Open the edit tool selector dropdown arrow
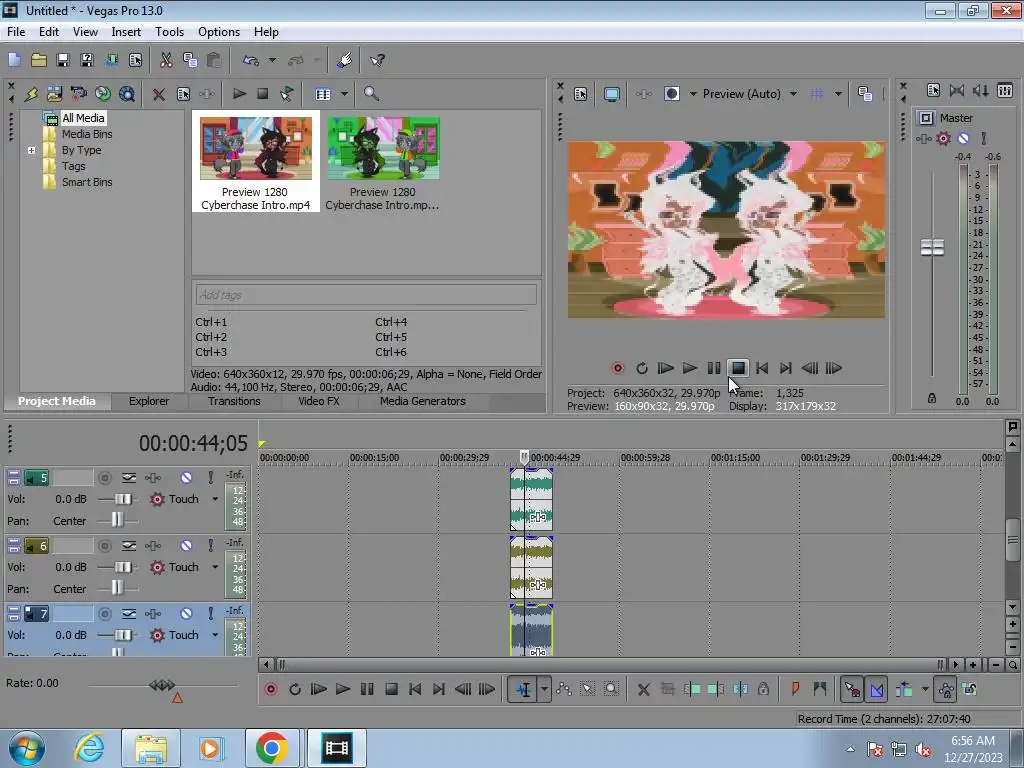This screenshot has height=768, width=1024. click(544, 690)
